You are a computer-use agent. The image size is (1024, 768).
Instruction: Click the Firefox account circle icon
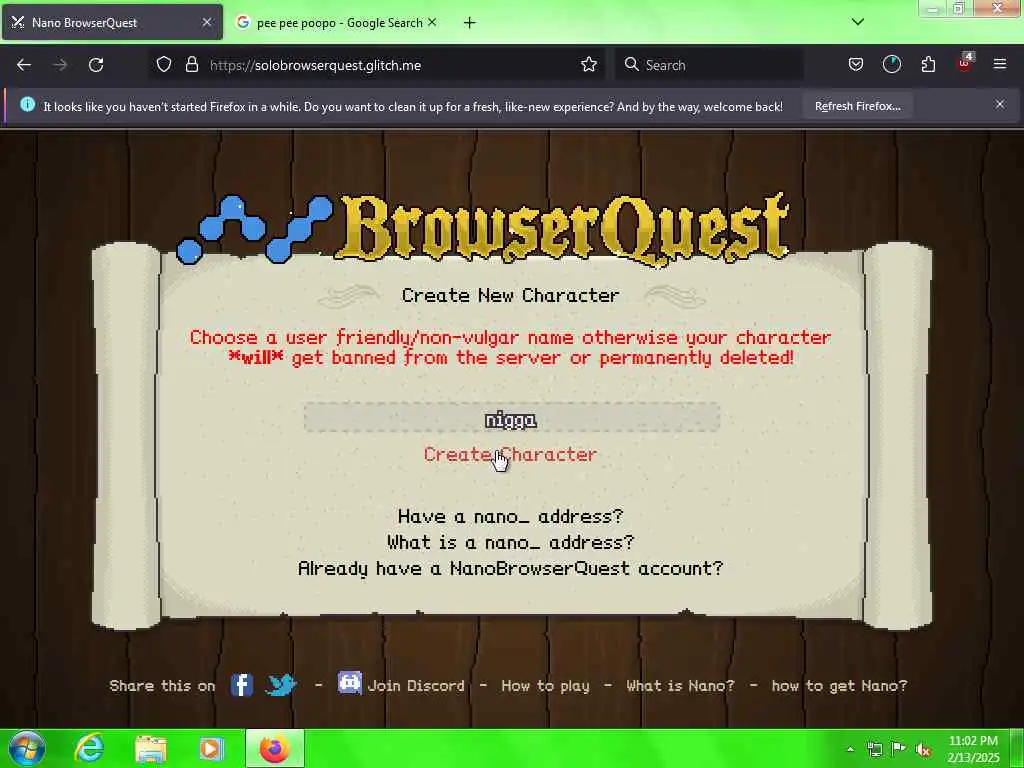(891, 64)
